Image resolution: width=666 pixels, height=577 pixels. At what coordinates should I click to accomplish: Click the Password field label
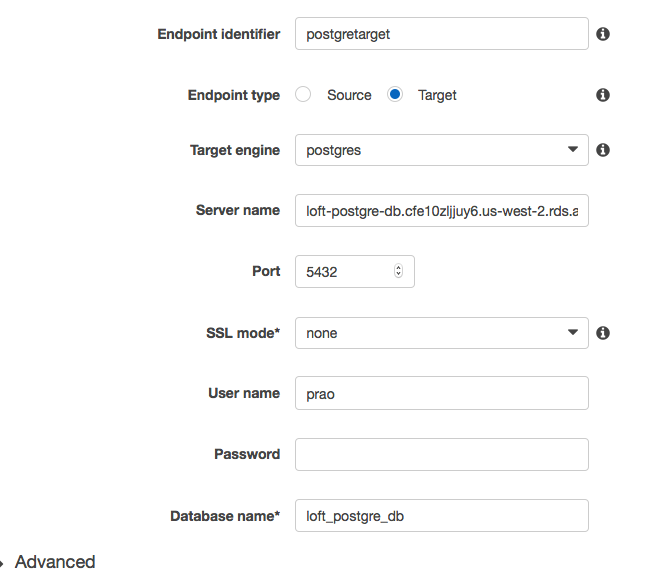pyautogui.click(x=247, y=454)
